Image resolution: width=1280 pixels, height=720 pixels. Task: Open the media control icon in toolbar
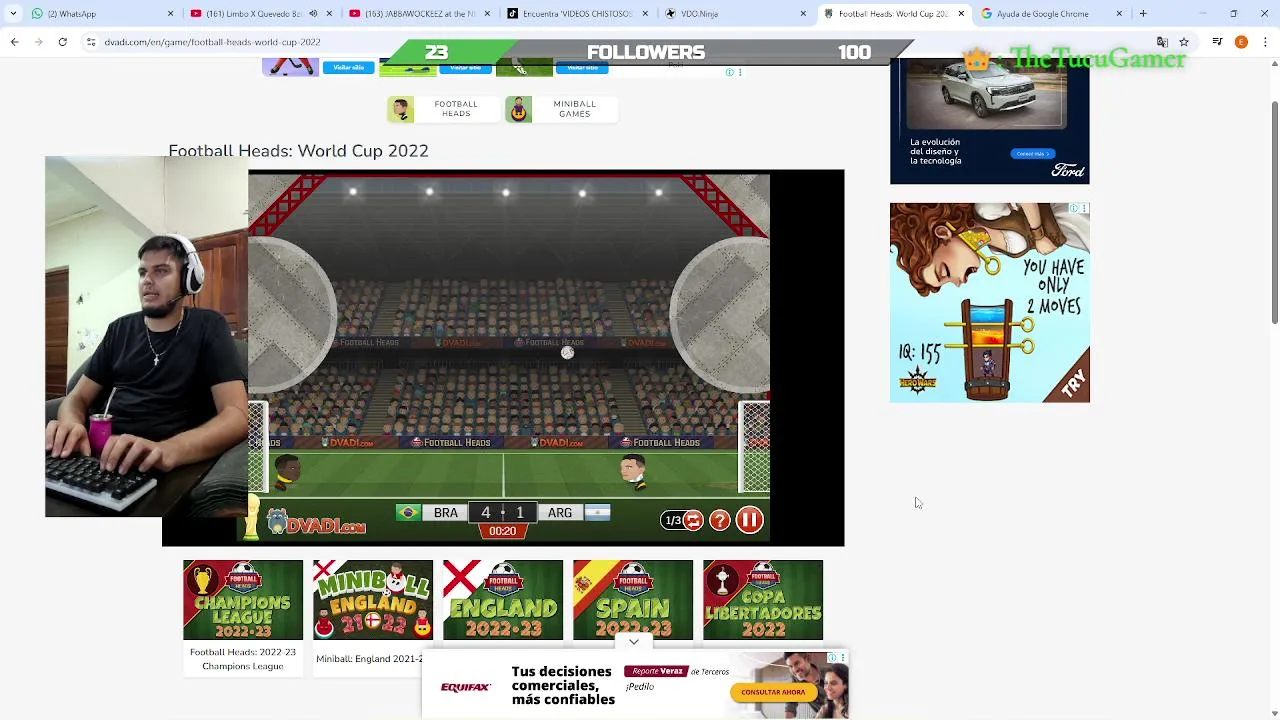pos(1217,42)
